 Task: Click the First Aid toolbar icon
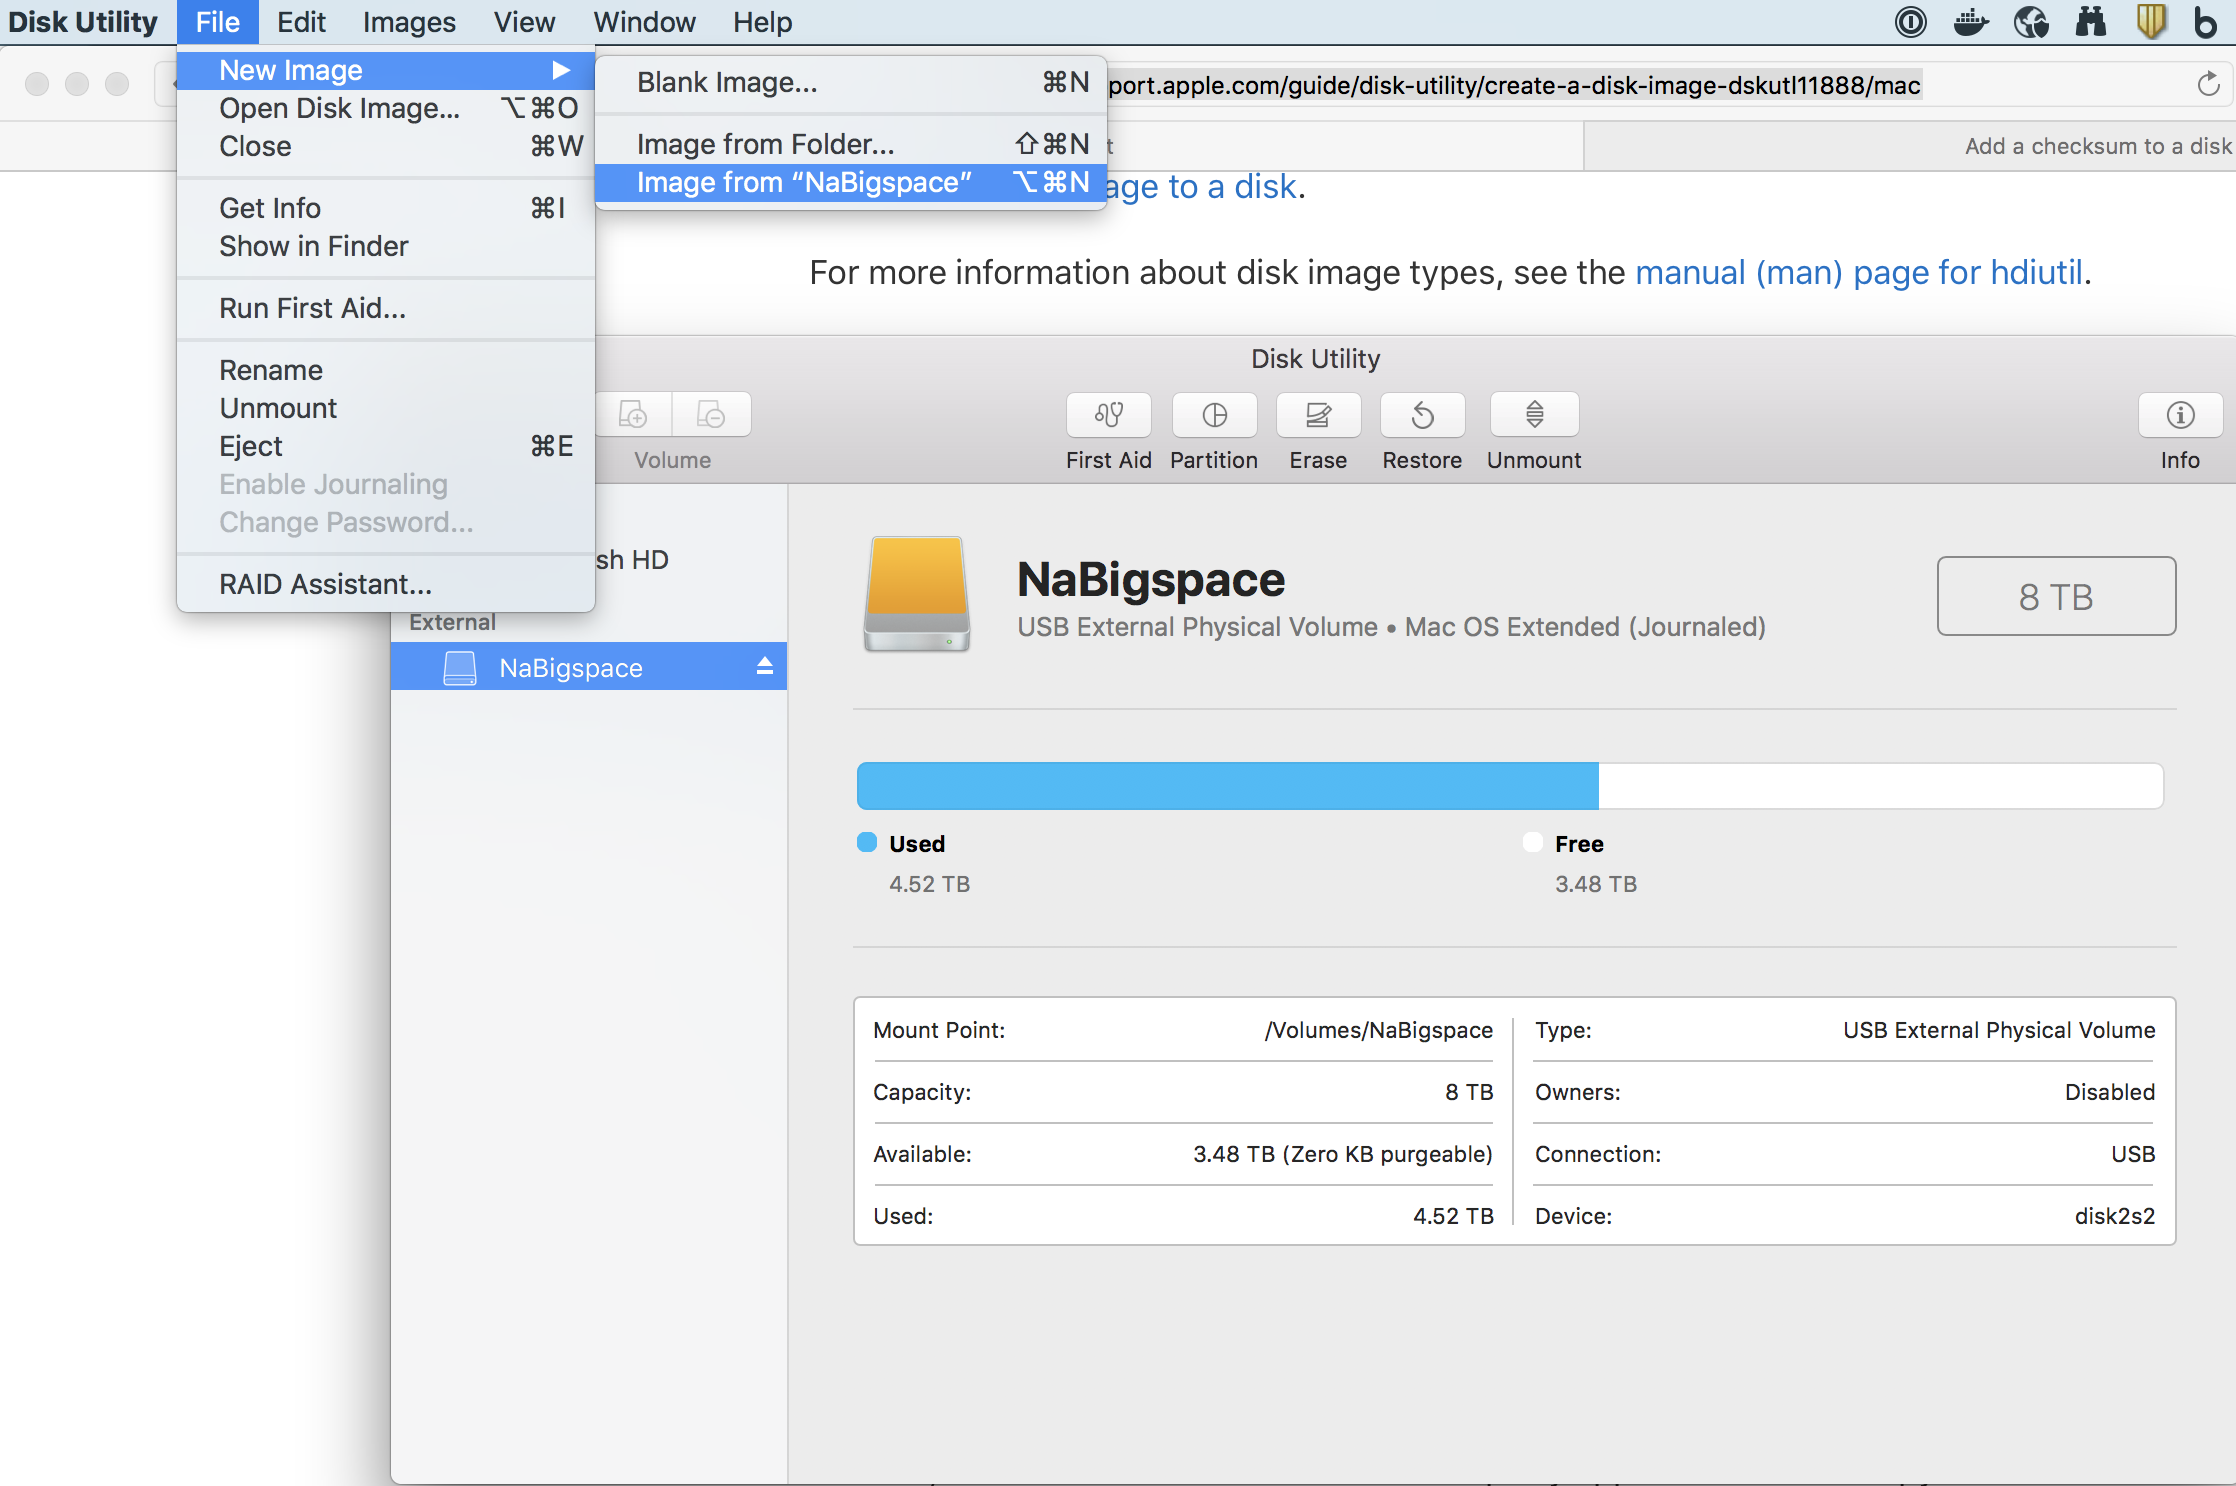(x=1108, y=415)
